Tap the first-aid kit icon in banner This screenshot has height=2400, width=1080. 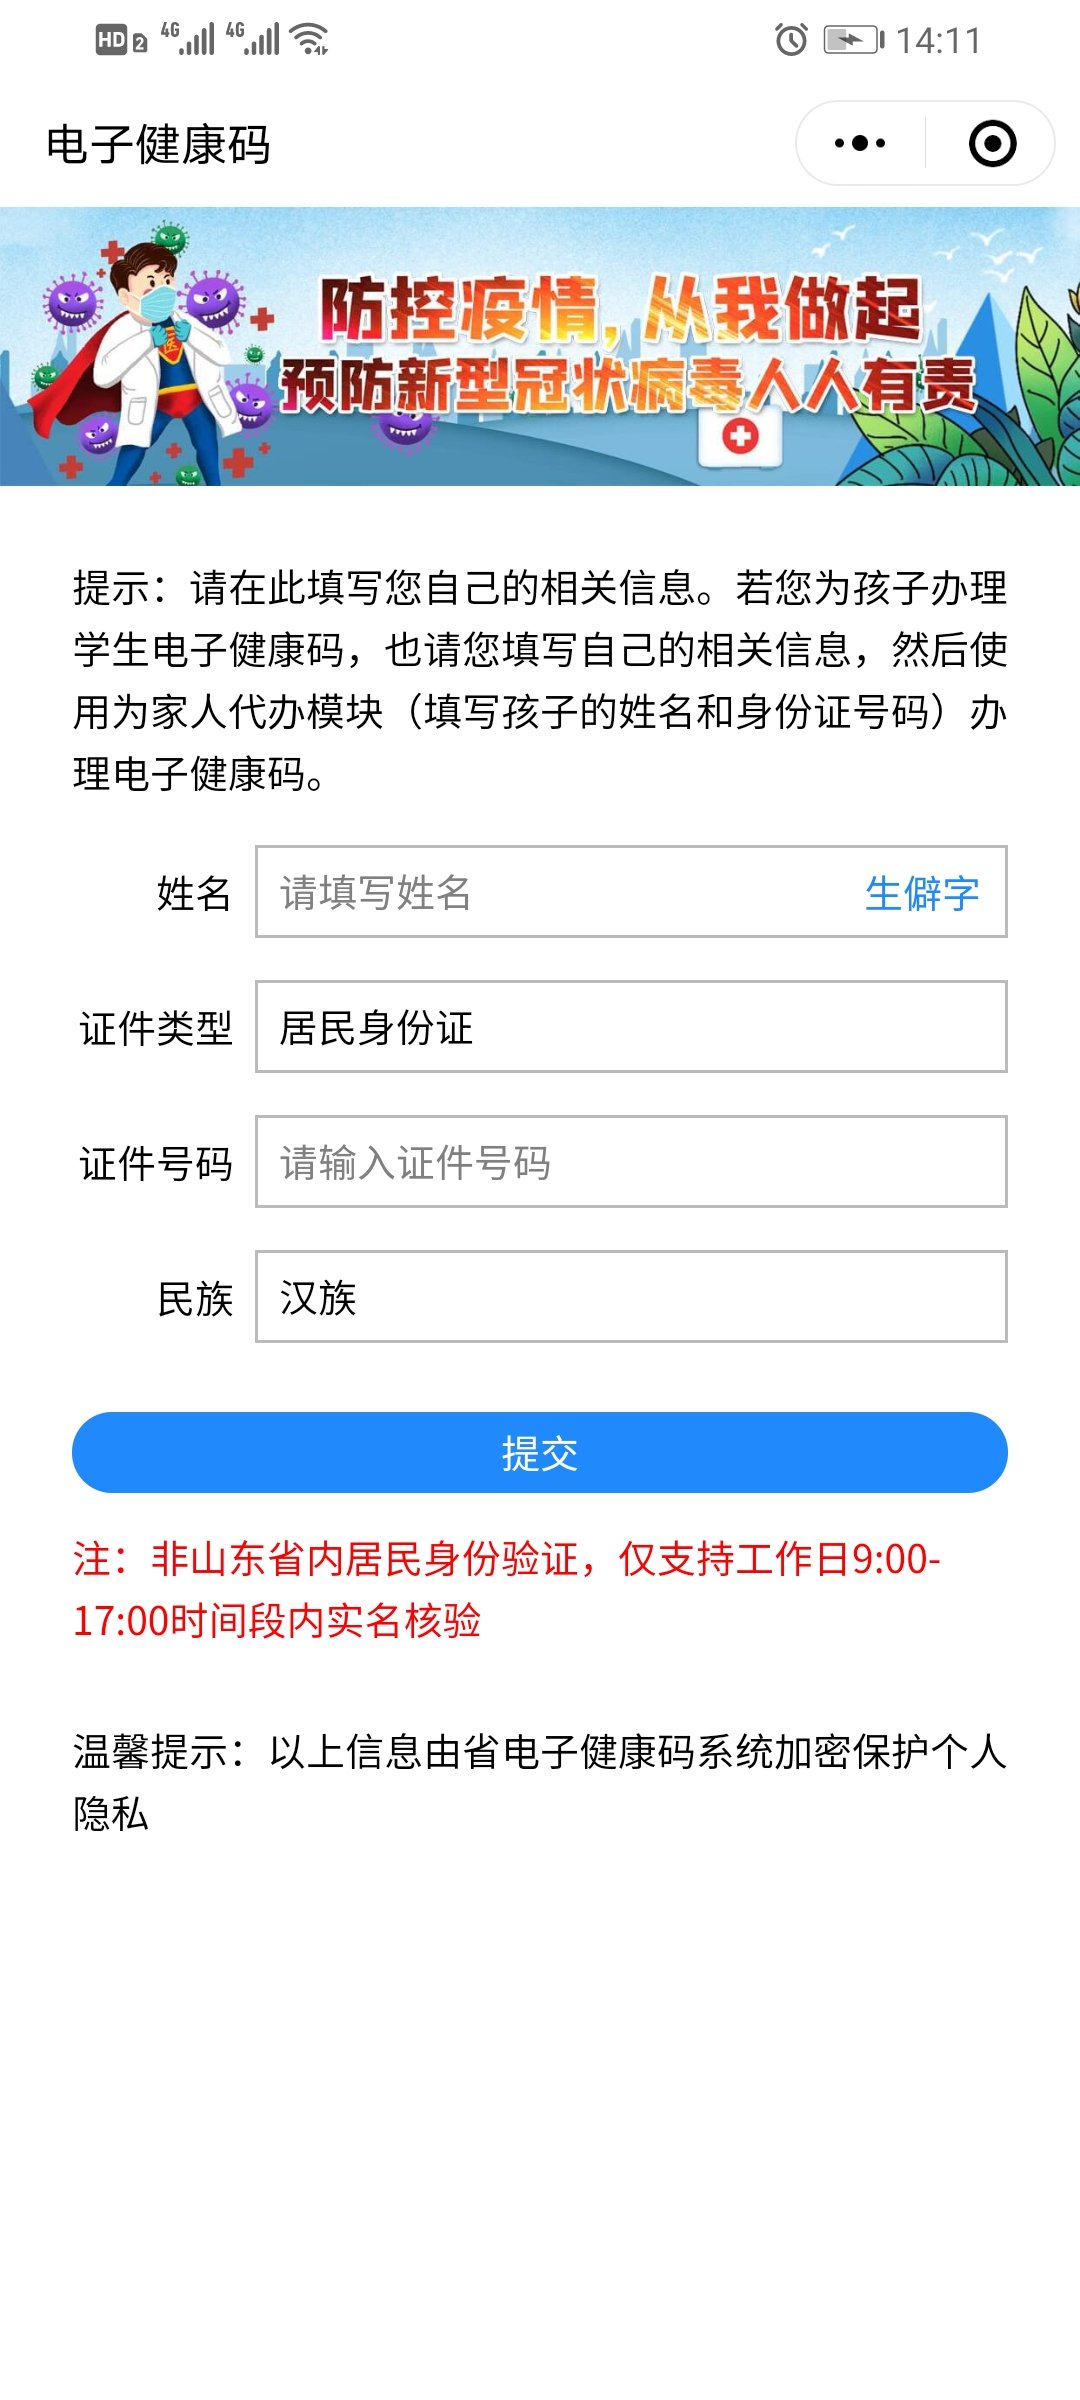pyautogui.click(x=740, y=438)
